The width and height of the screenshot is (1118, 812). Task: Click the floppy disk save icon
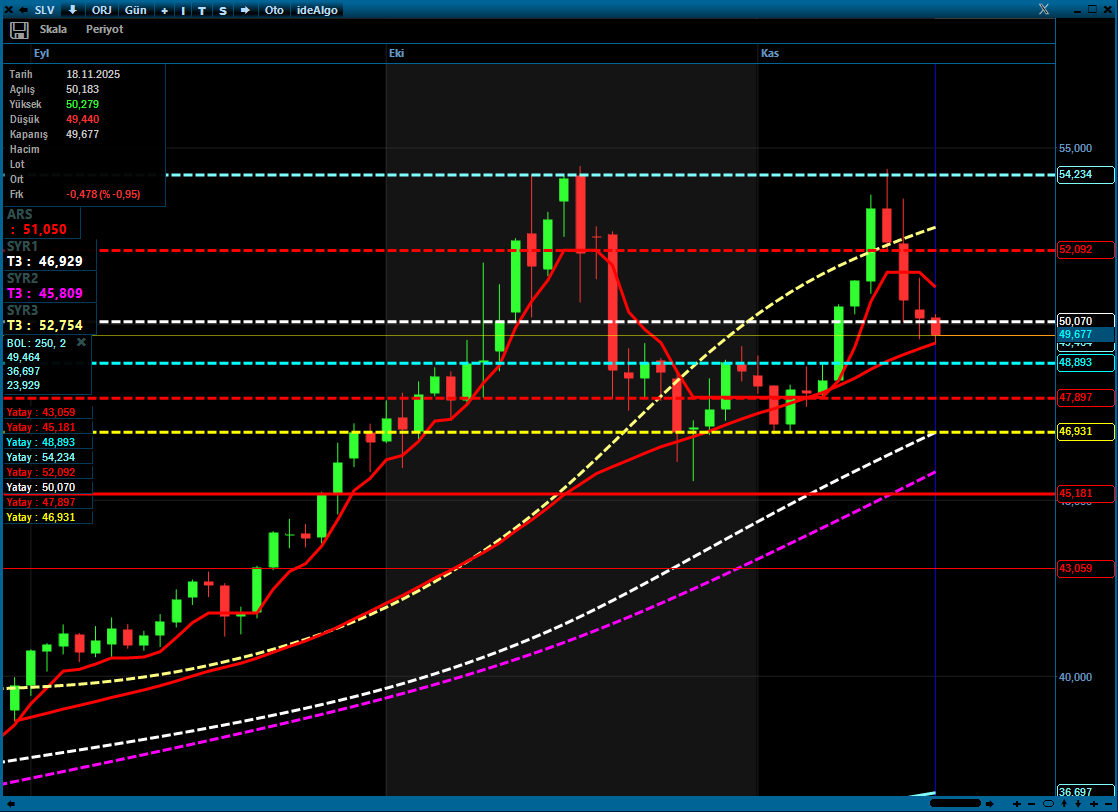pos(19,30)
